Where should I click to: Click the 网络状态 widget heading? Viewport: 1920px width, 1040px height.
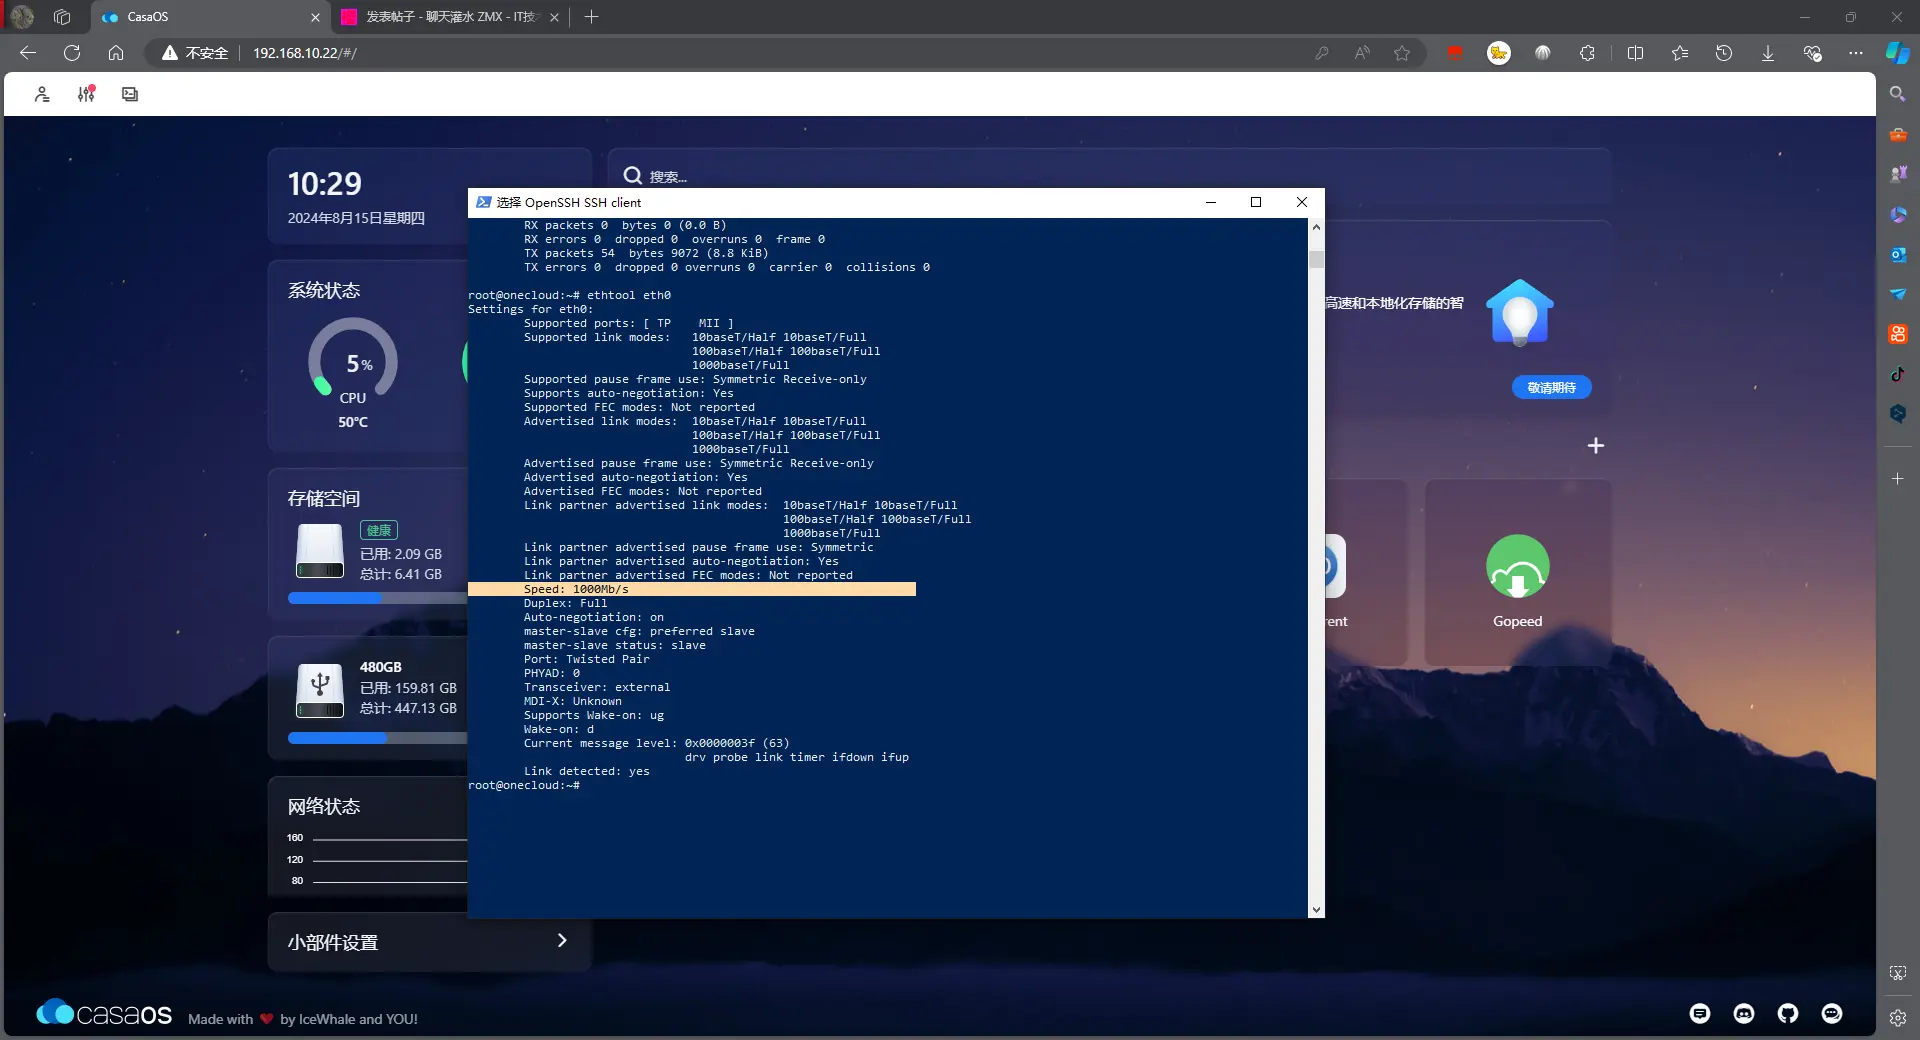324,806
